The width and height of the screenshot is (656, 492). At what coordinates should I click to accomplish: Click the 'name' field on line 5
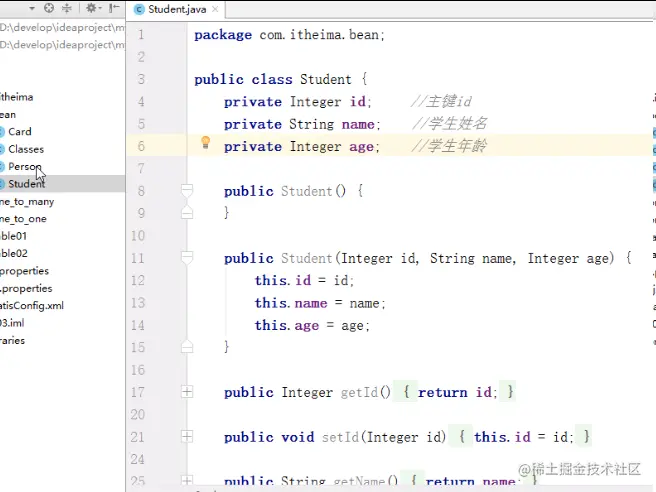[358, 124]
